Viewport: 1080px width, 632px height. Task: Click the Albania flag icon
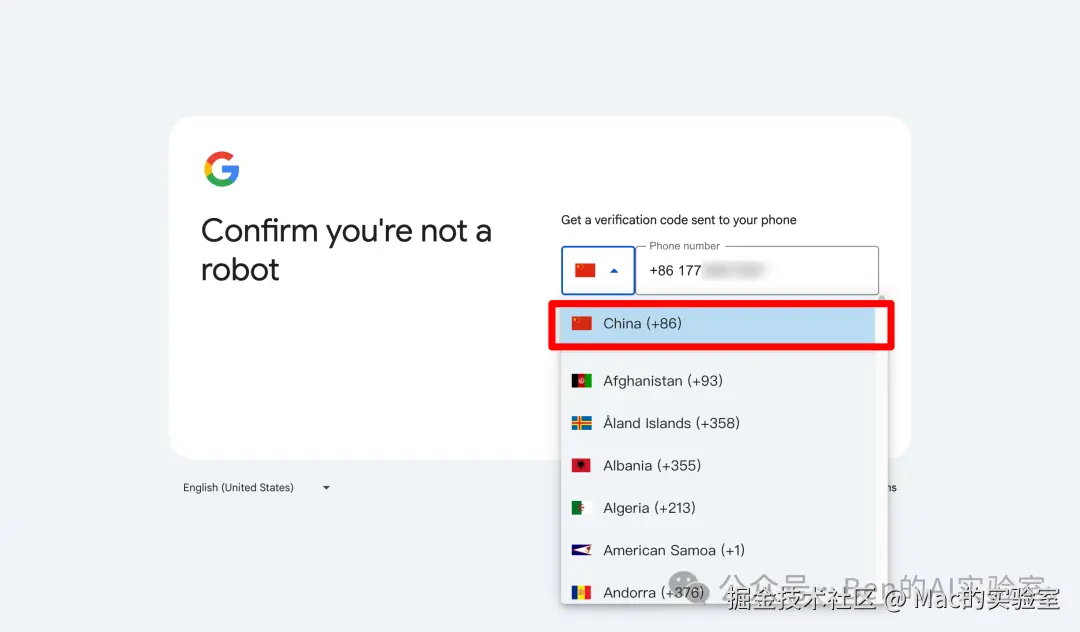click(581, 466)
